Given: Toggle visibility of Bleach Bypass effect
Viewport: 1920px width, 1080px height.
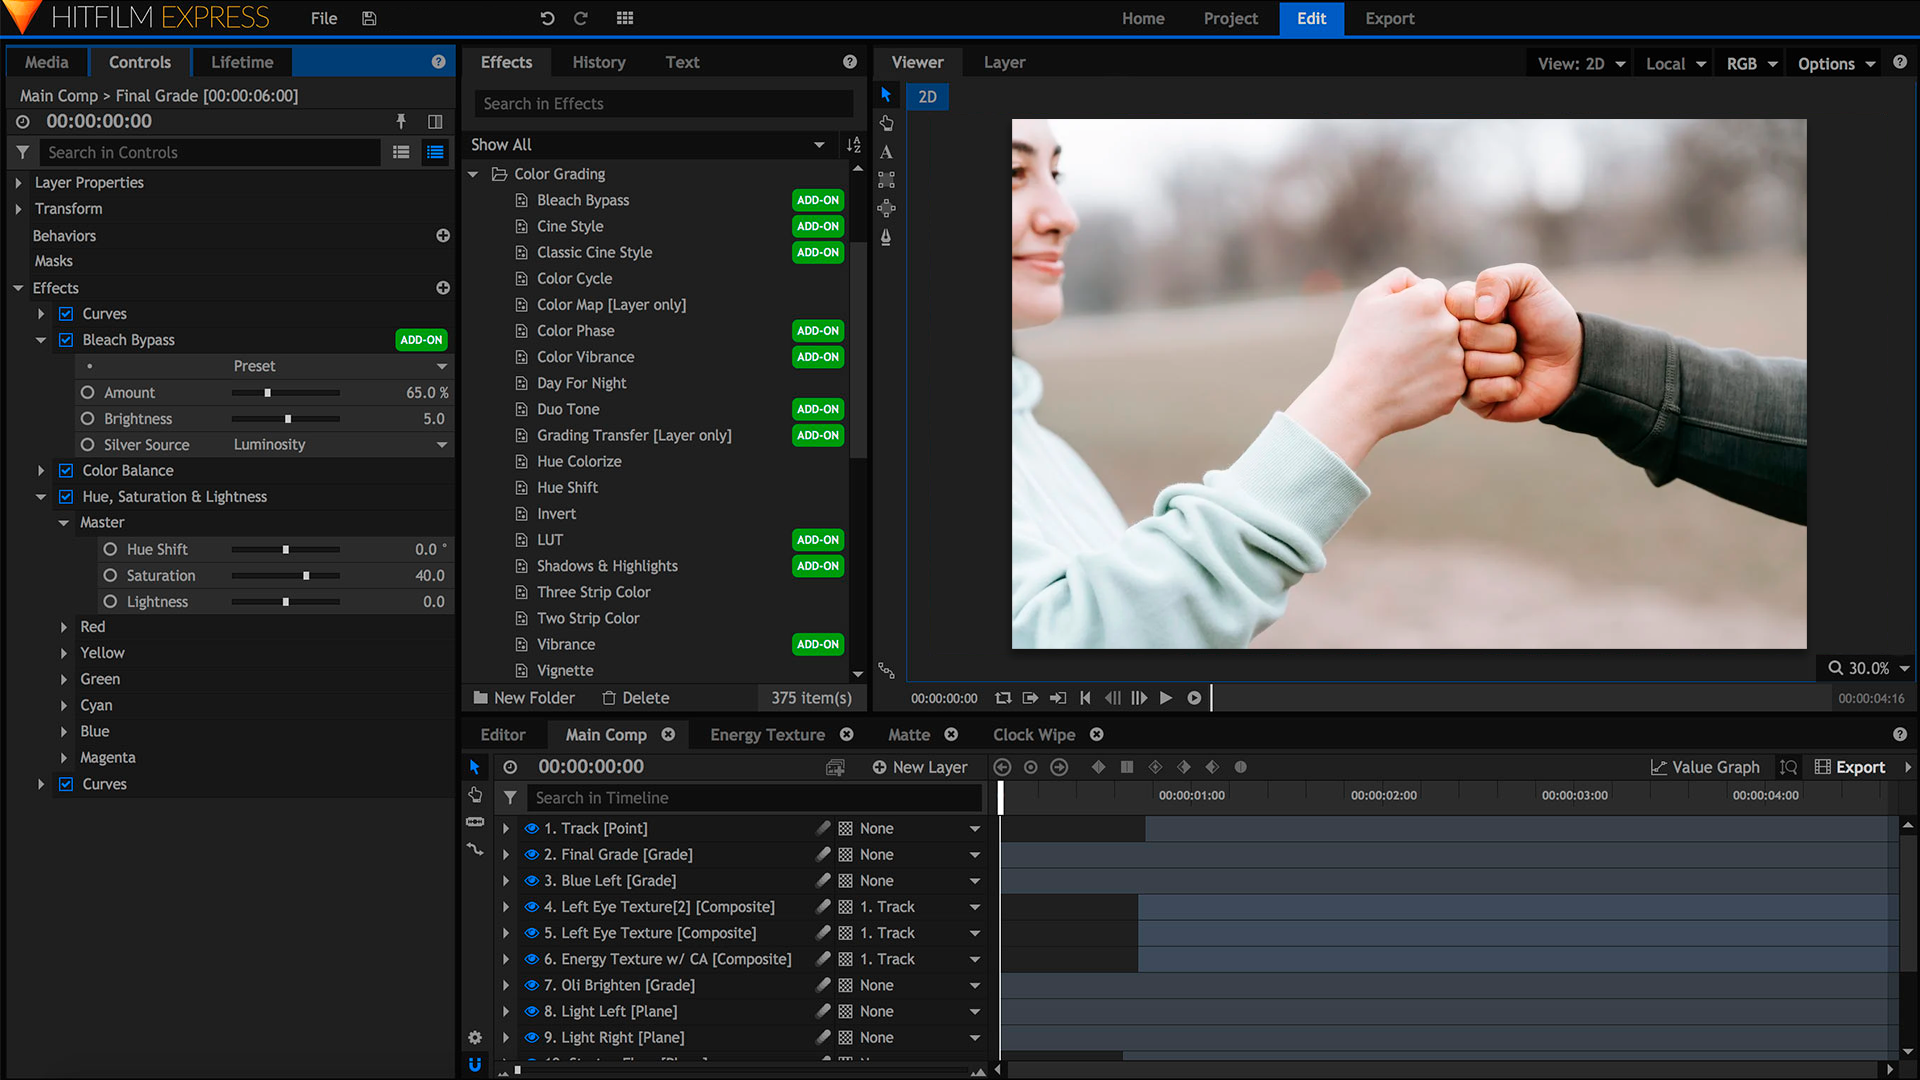Looking at the screenshot, I should 65,339.
